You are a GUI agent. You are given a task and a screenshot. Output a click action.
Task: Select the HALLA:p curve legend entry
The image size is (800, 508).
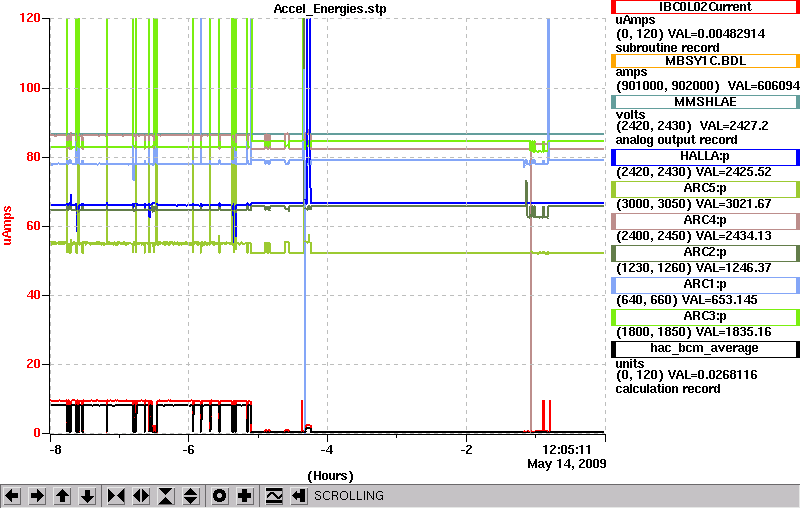click(x=705, y=157)
